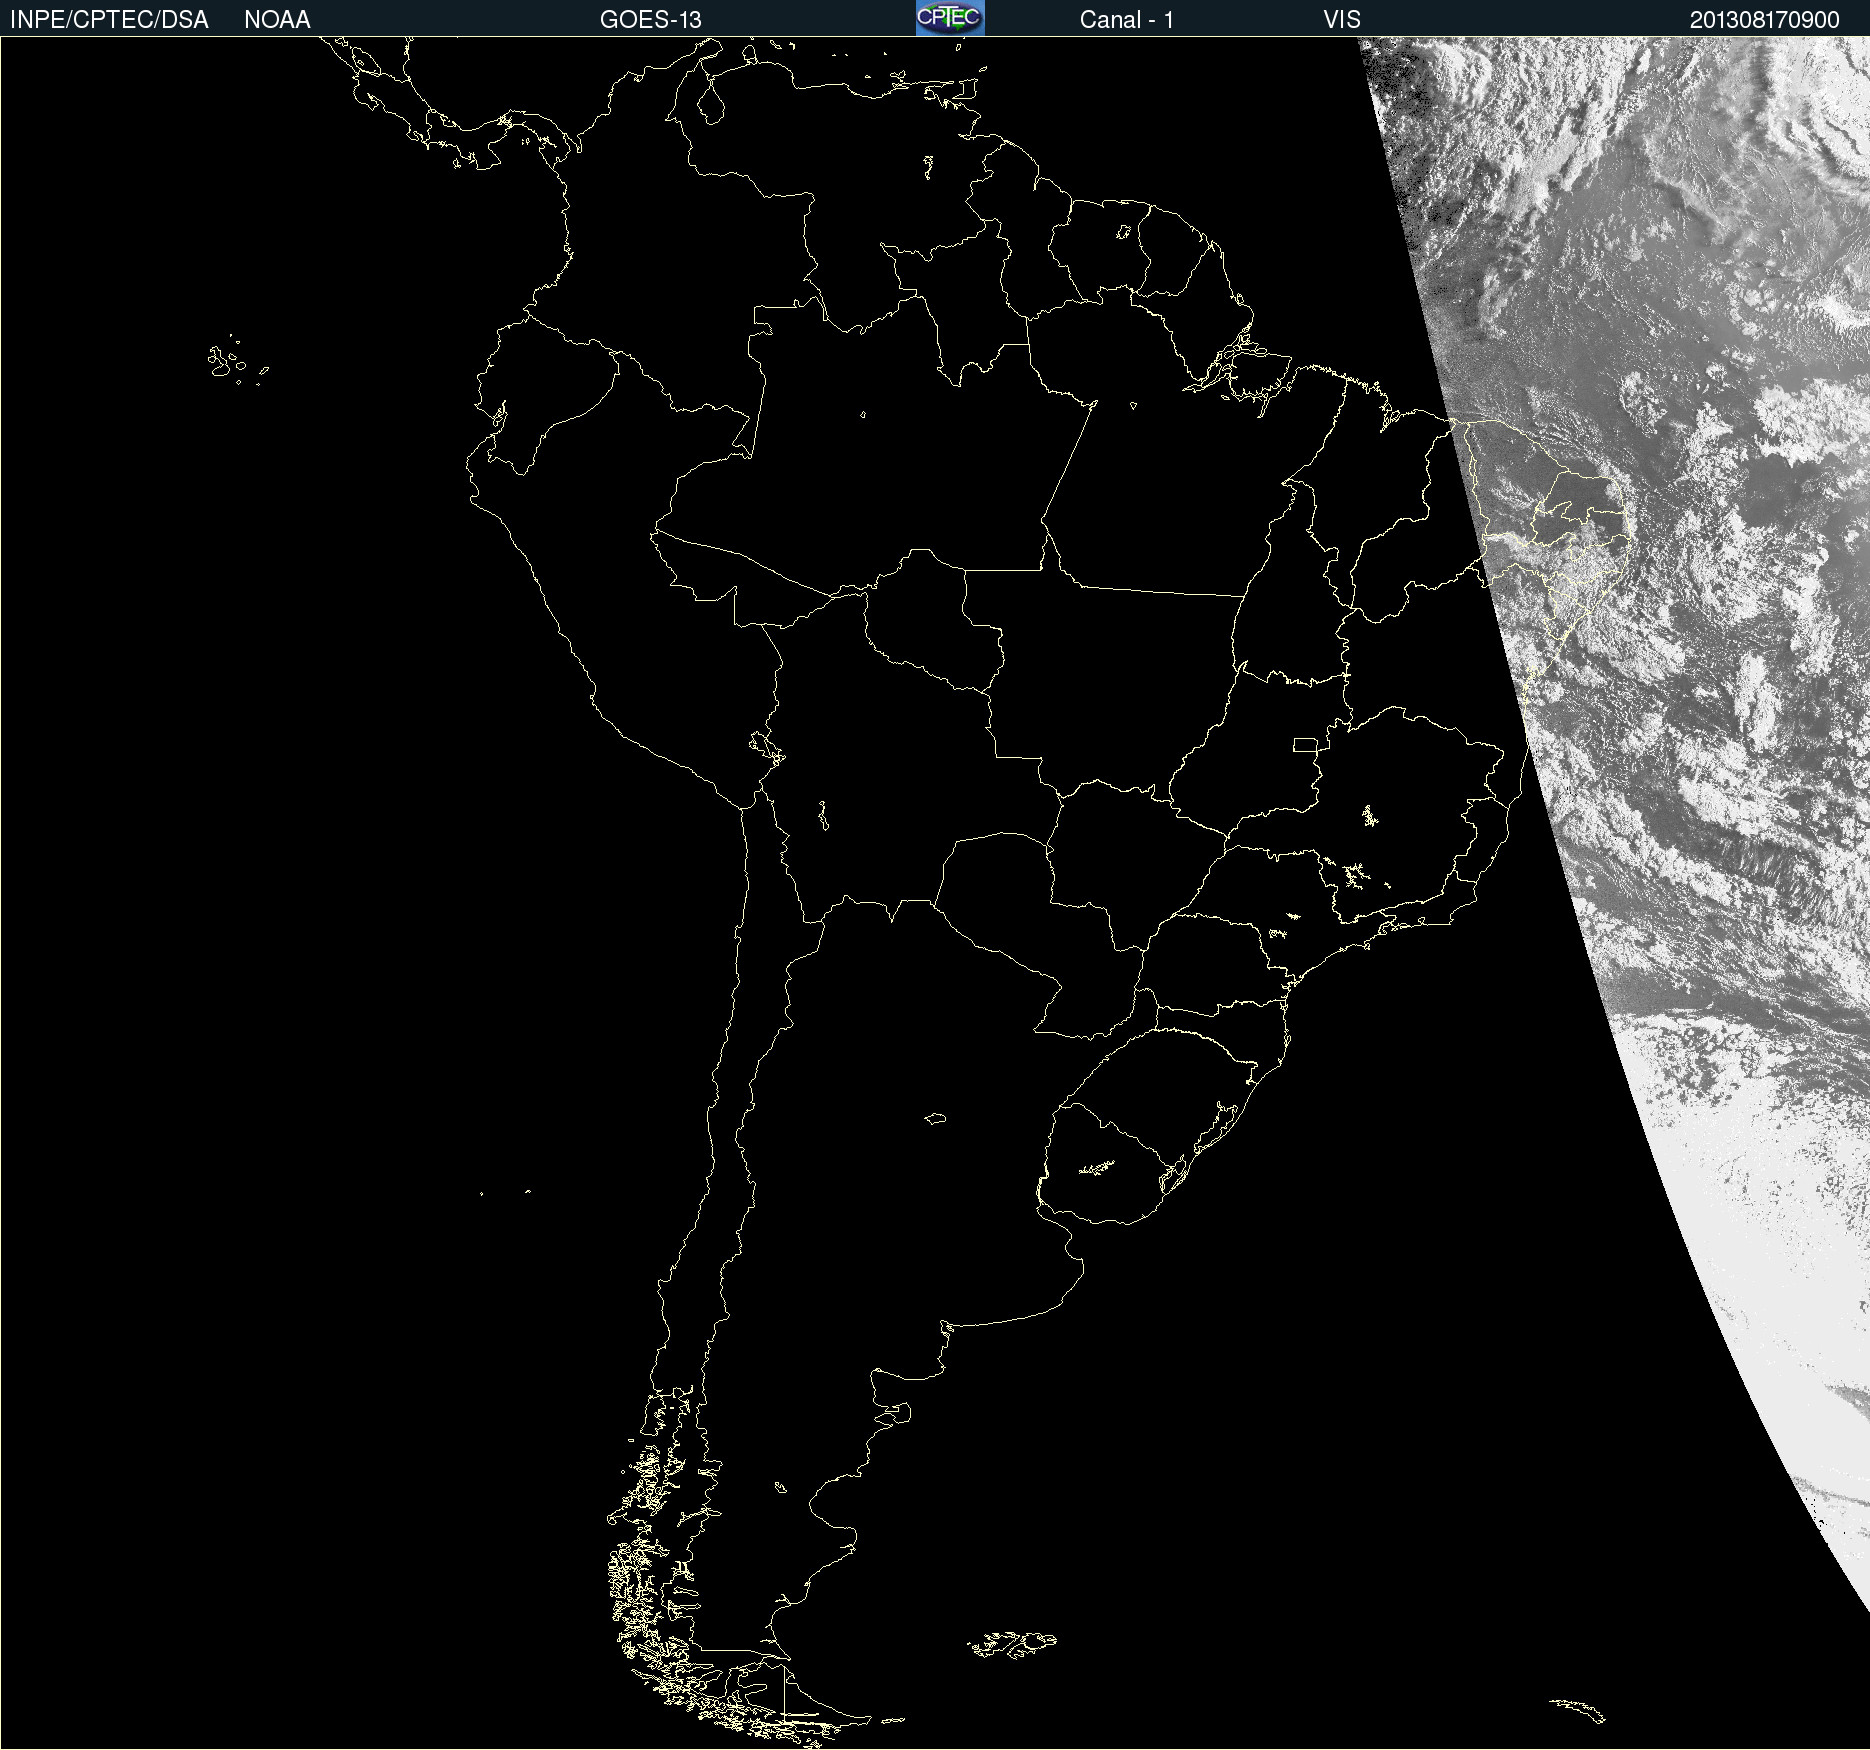
Task: Click the 201308170900 timestamp
Action: click(x=1764, y=20)
